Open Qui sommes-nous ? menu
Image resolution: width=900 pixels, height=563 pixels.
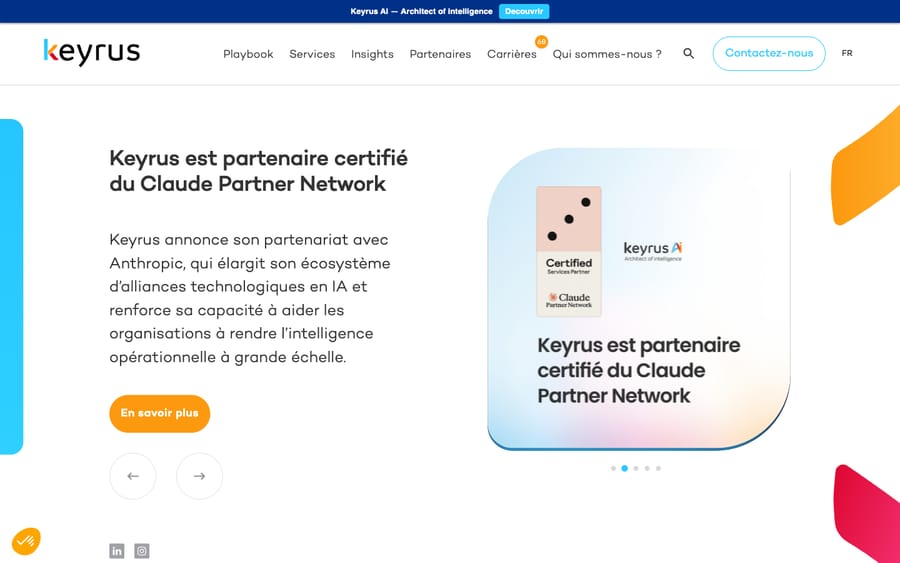point(607,54)
